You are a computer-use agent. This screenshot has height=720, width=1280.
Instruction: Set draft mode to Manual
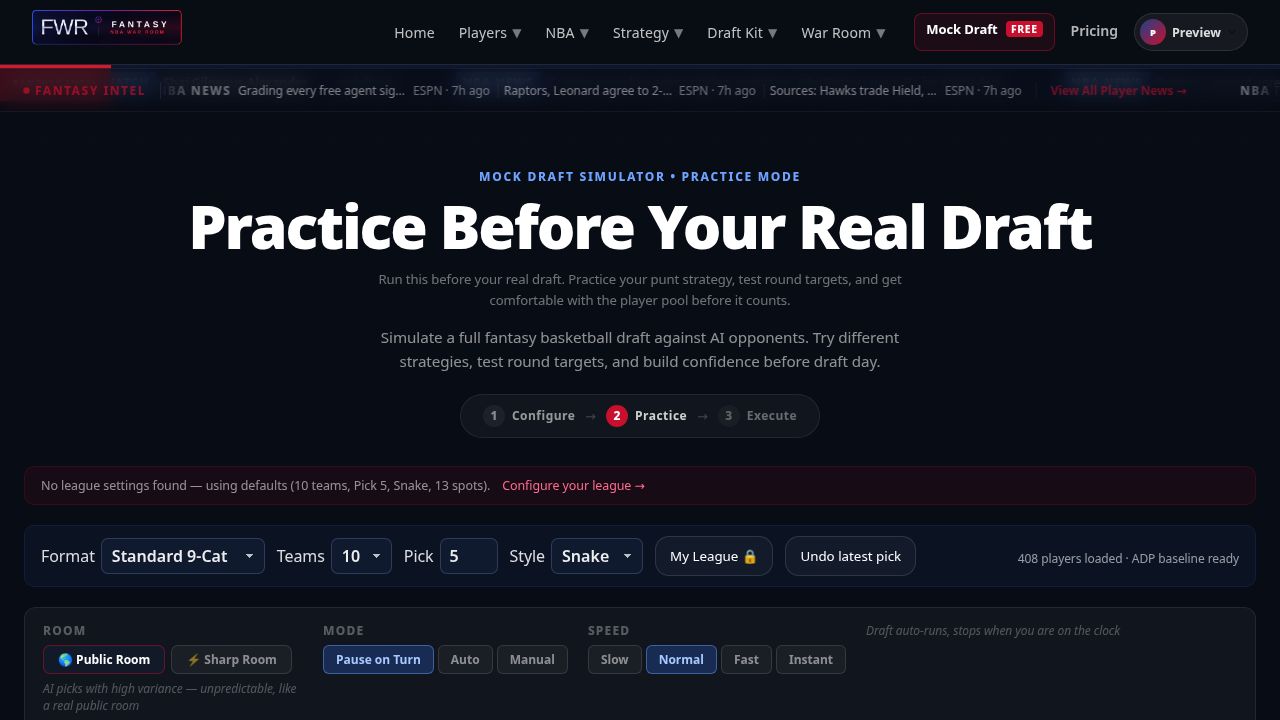[532, 659]
